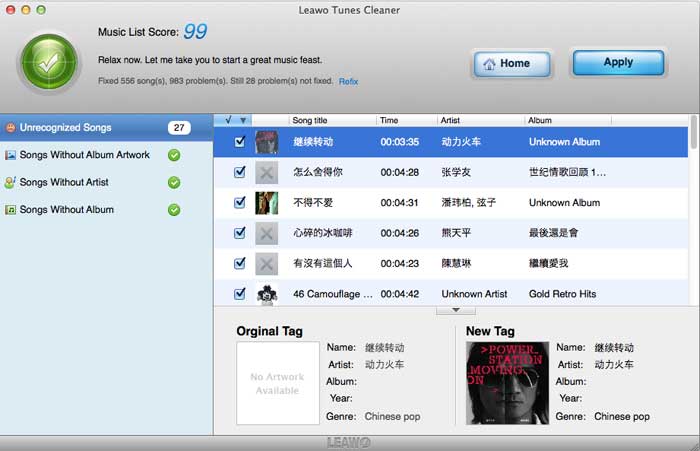This screenshot has width=700, height=451.
Task: Click the song title 46 Camouflage
Action: (333, 294)
